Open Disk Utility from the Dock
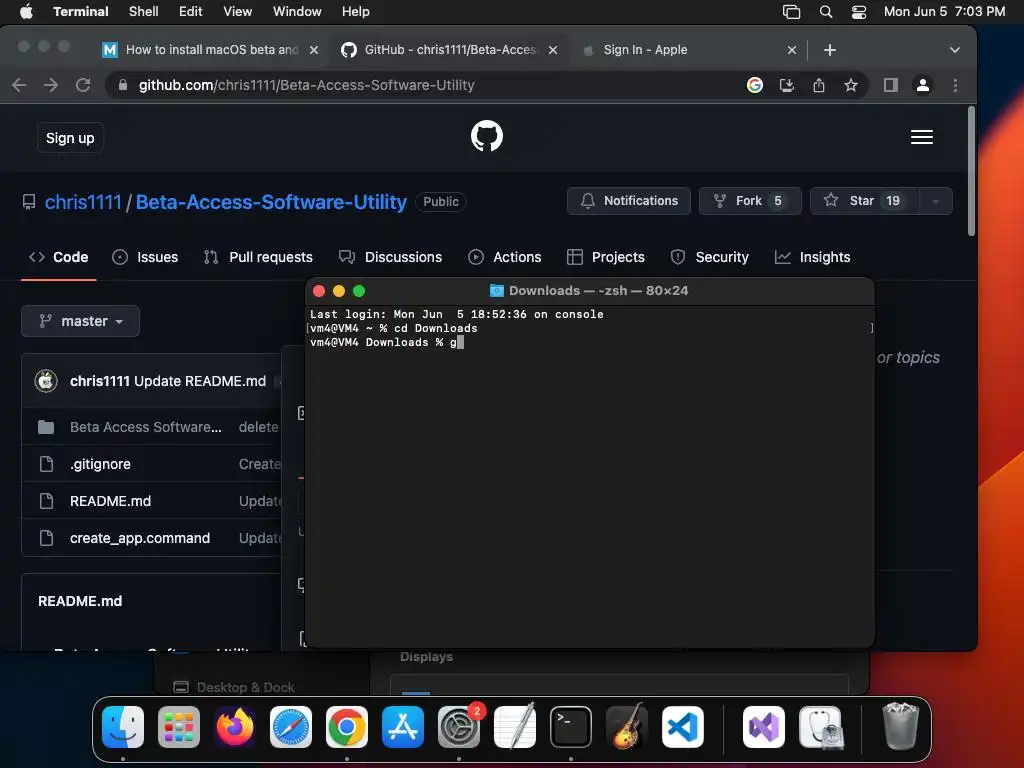The height and width of the screenshot is (768, 1024). tap(820, 727)
